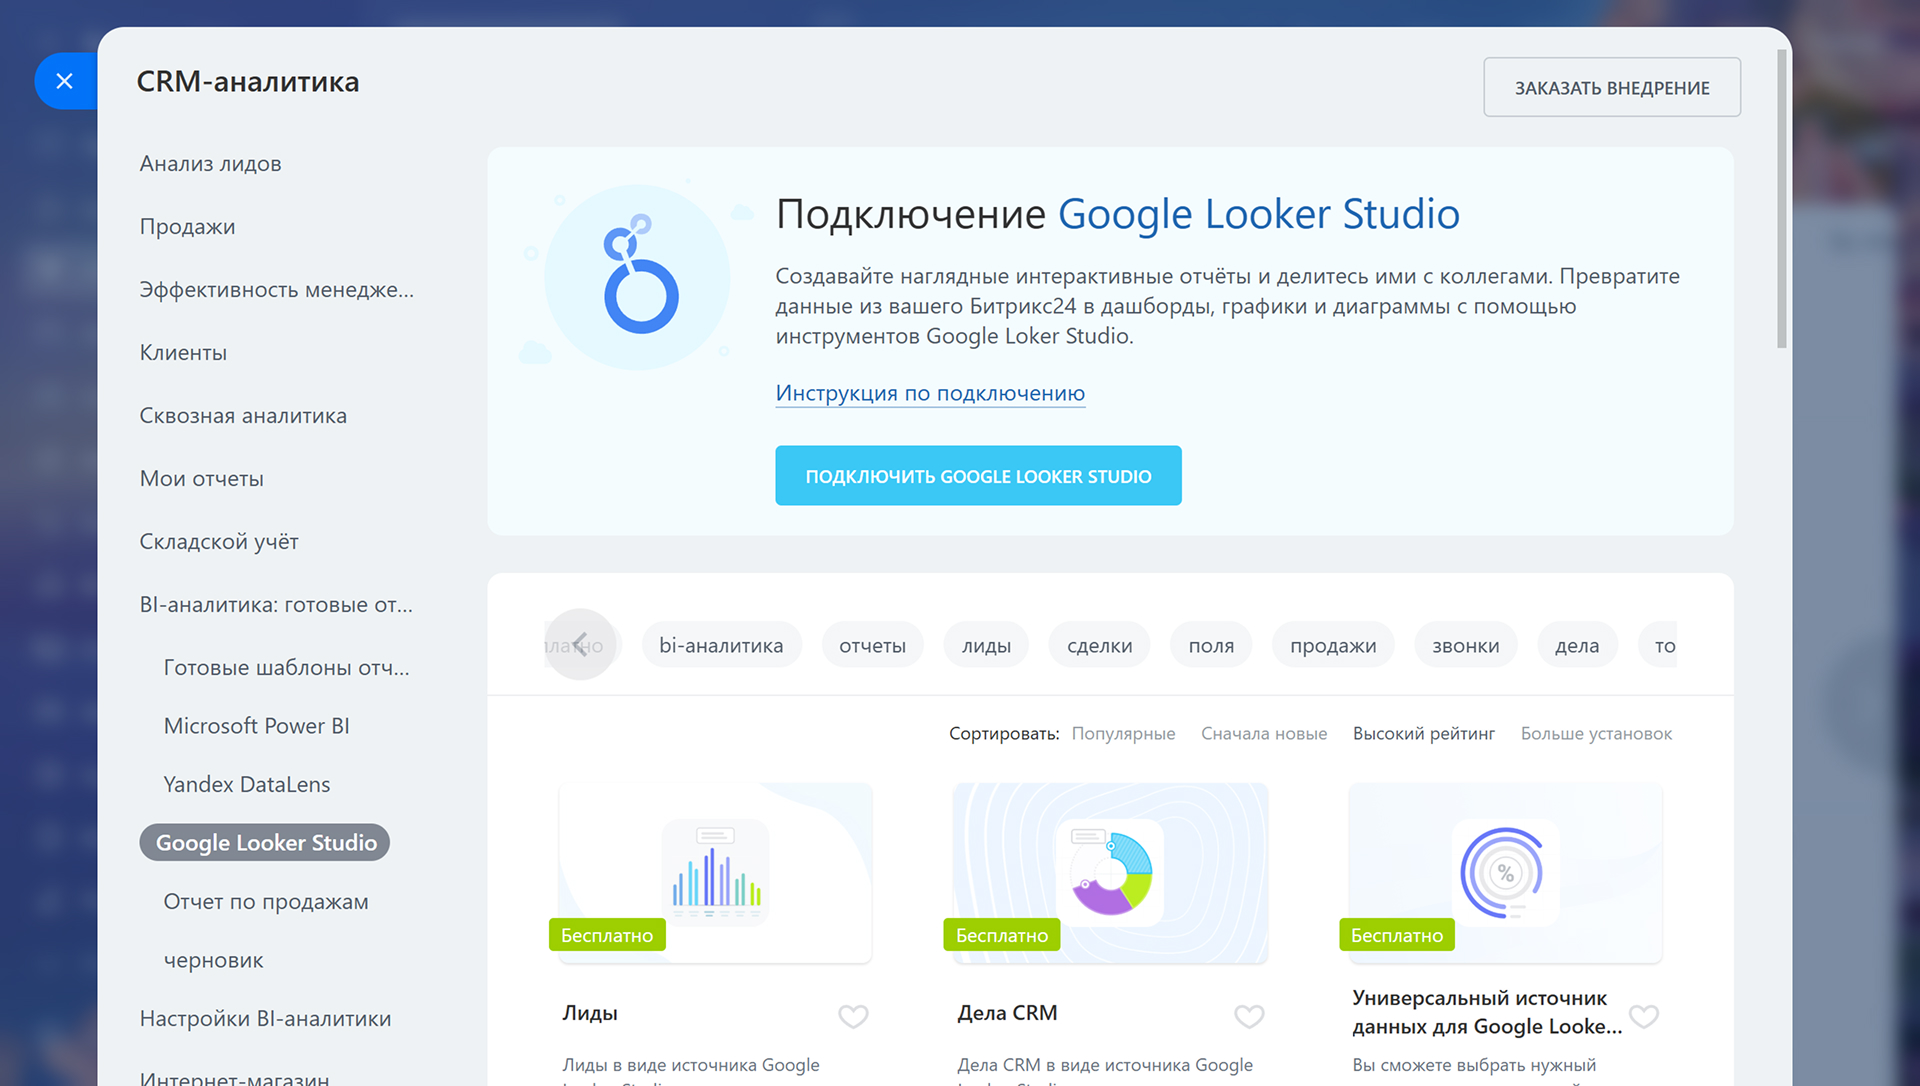
Task: Select the active Google Looker Studio item
Action: point(265,843)
